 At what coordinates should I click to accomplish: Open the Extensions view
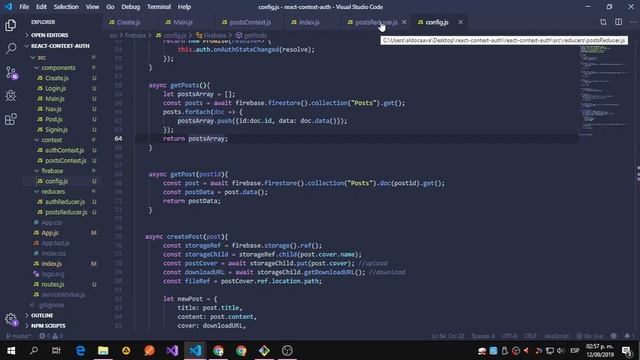[11, 119]
